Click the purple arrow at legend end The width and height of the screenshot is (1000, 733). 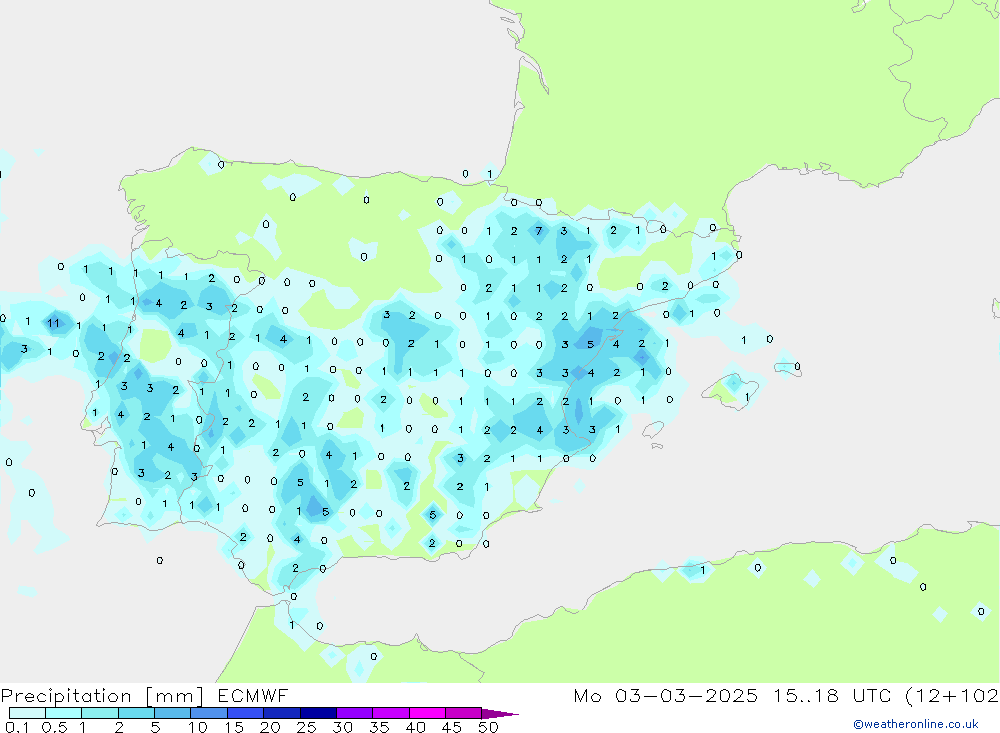tap(501, 714)
